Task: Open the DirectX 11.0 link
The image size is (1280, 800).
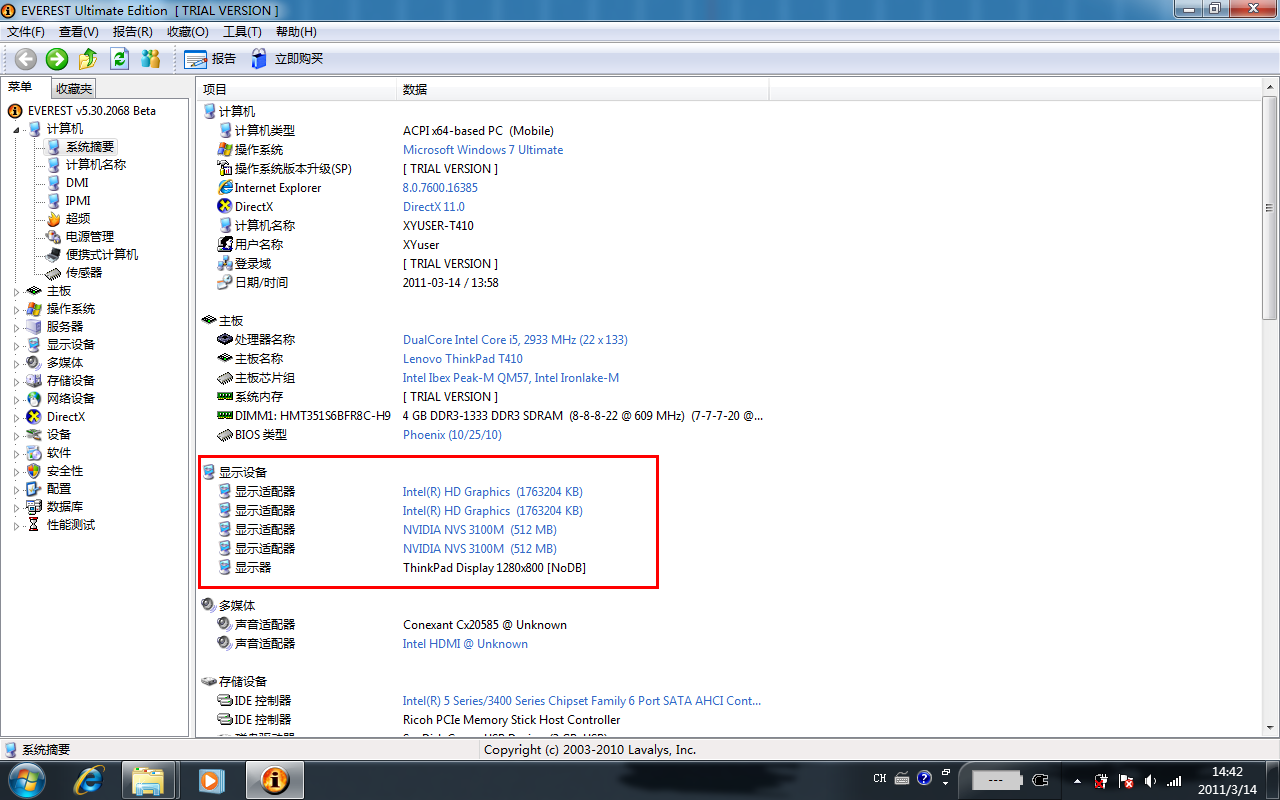Action: [434, 207]
